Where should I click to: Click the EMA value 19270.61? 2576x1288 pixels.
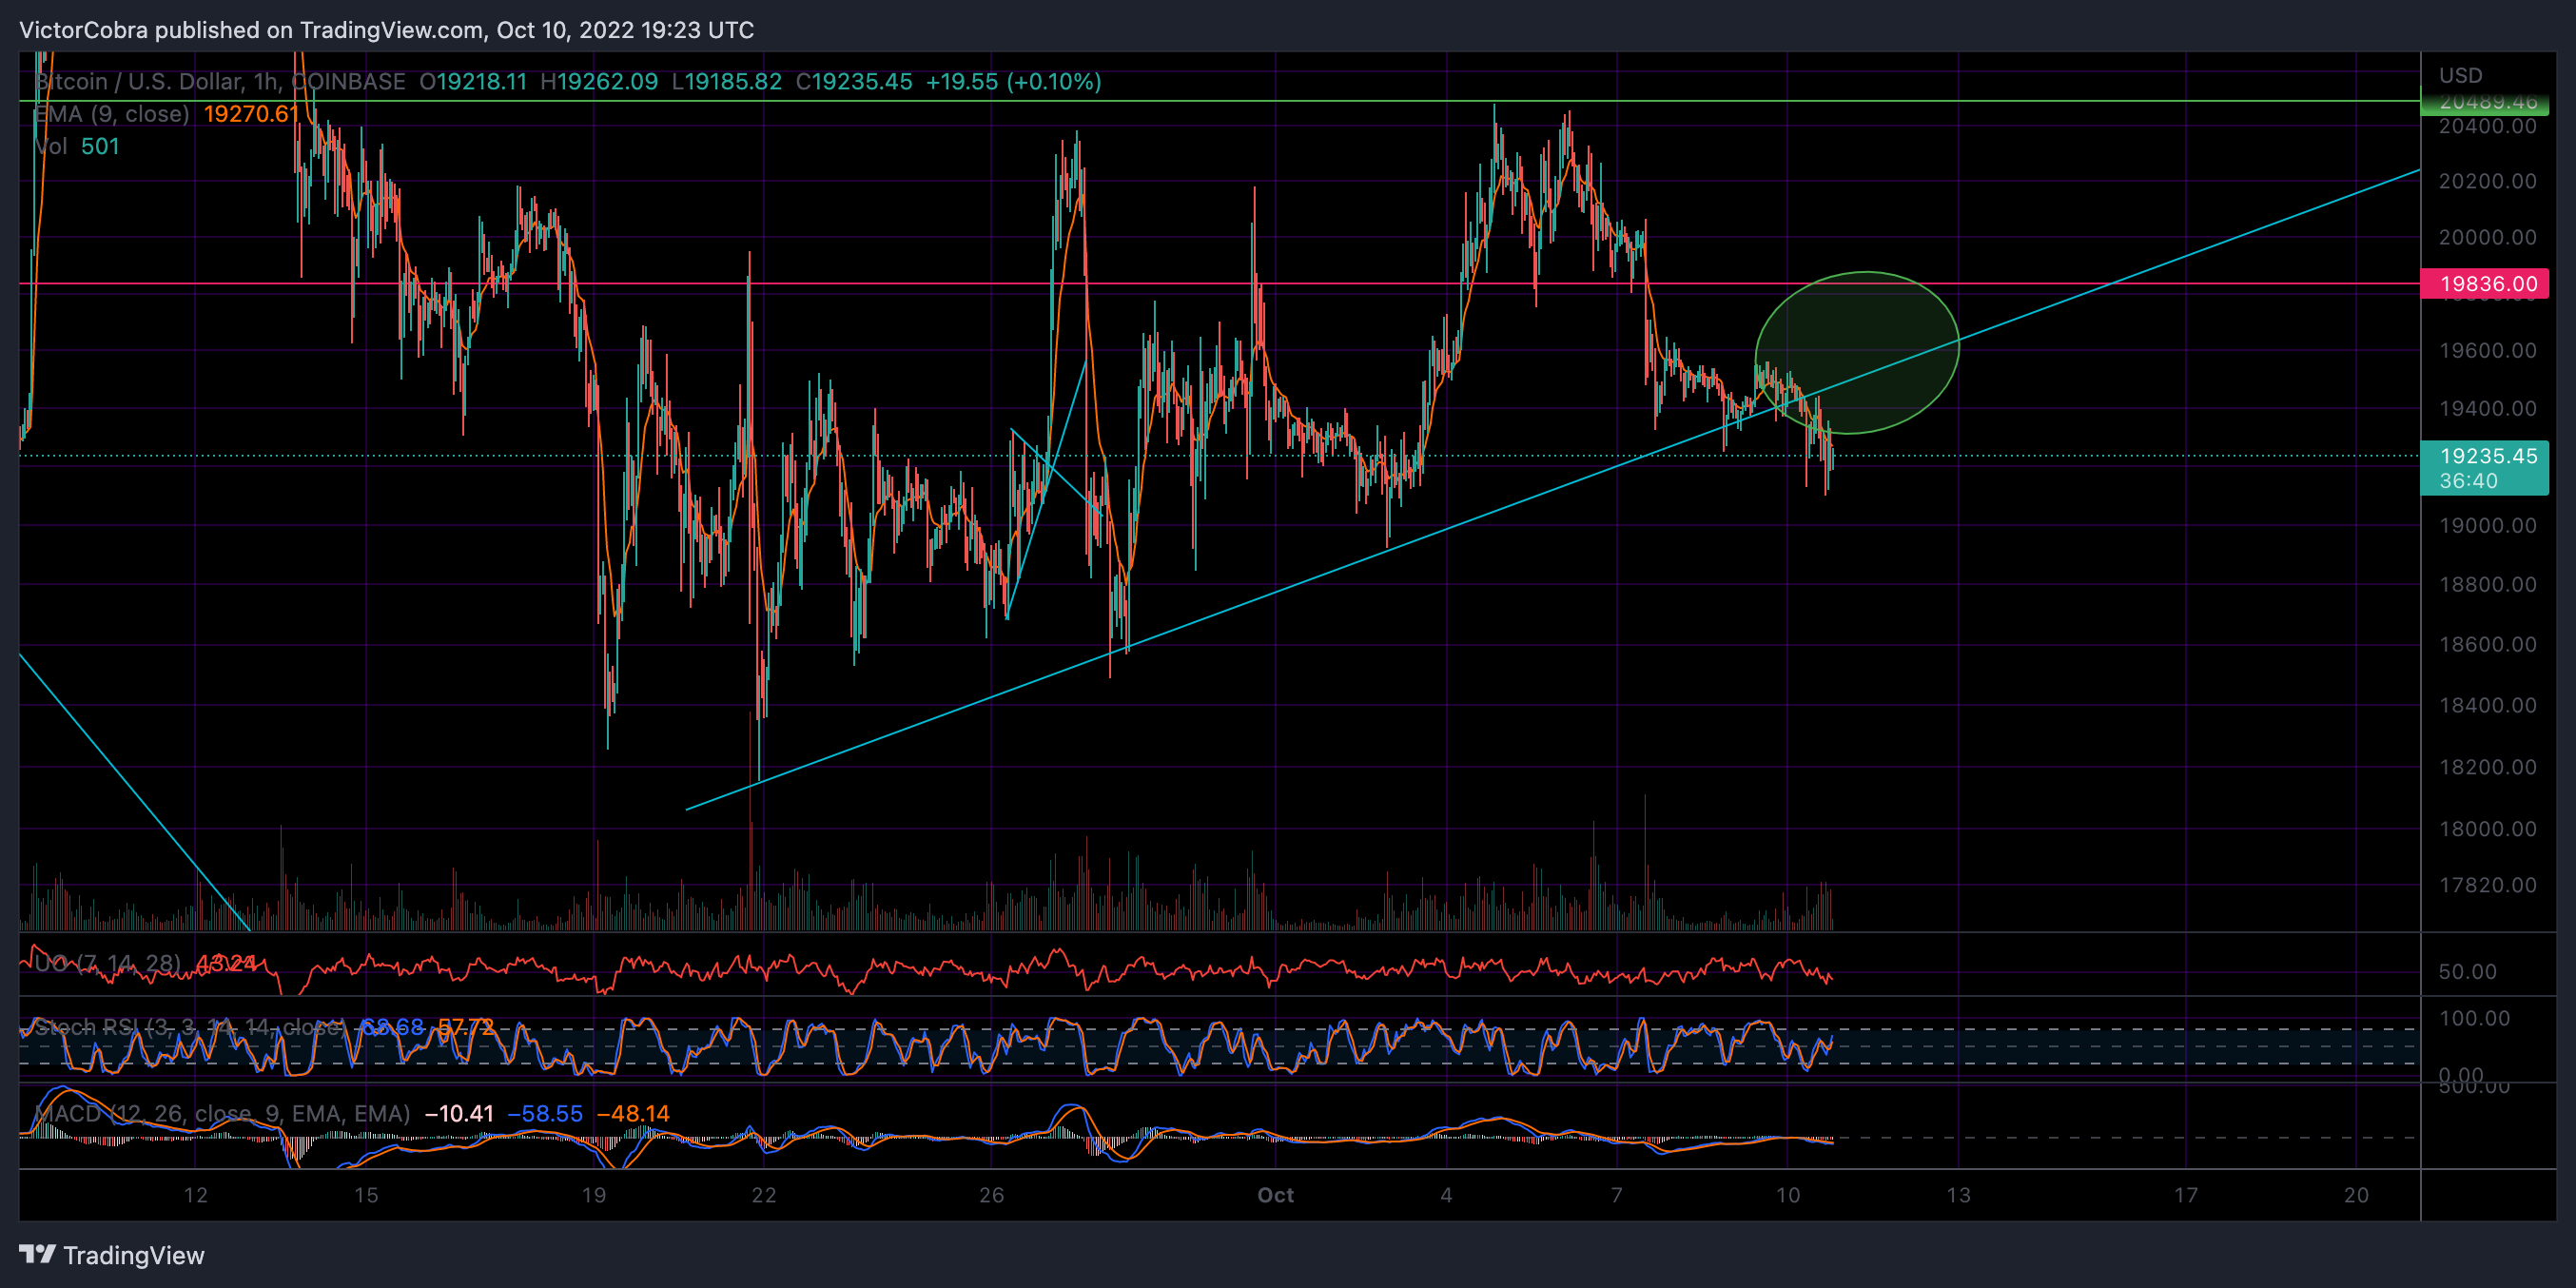tap(251, 114)
